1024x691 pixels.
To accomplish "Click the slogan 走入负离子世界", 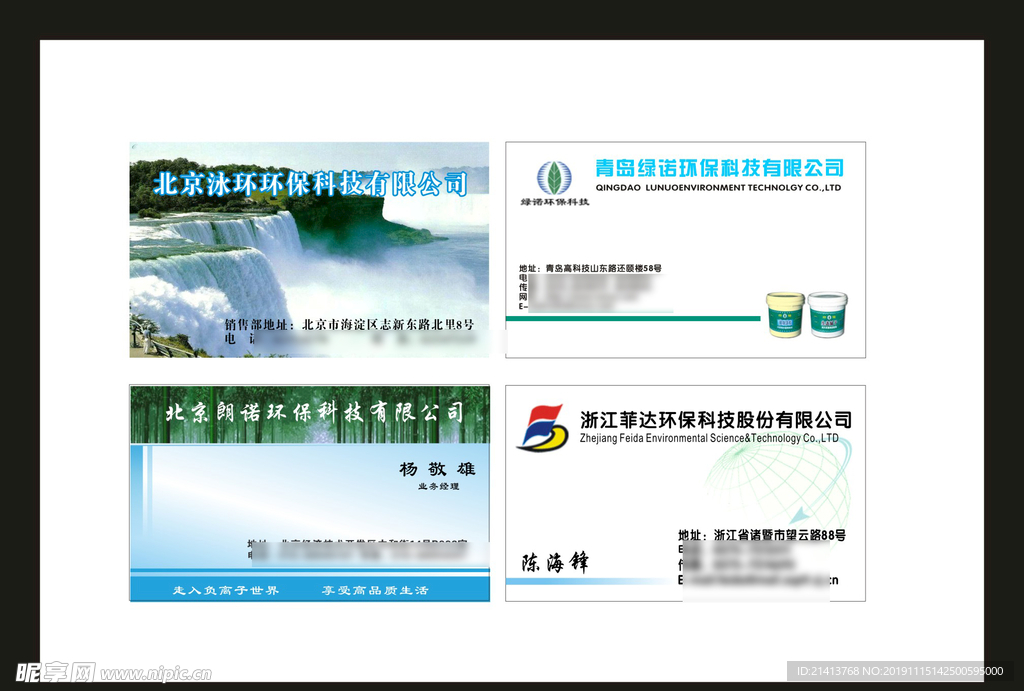I will coord(225,590).
